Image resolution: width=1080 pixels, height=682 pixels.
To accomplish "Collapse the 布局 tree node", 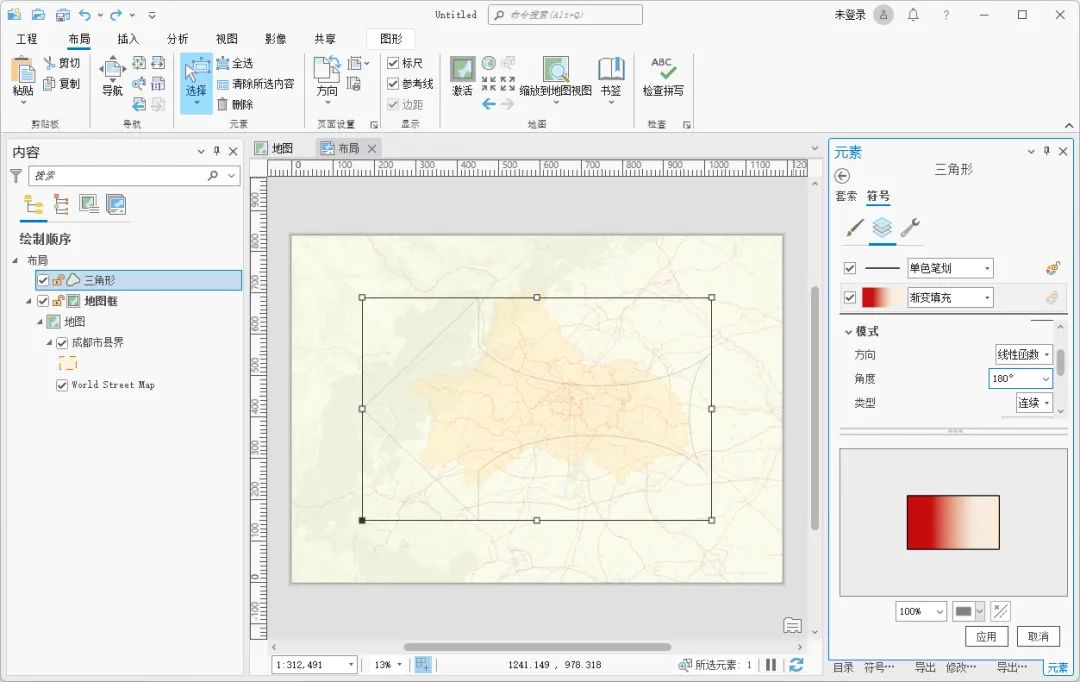I will (15, 260).
